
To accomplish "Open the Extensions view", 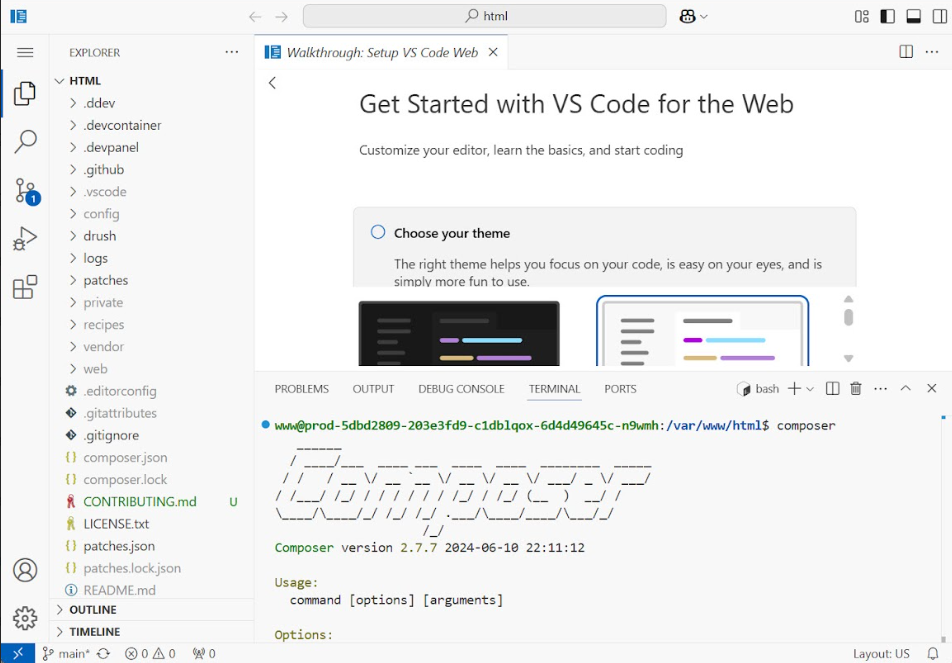I will 25,287.
